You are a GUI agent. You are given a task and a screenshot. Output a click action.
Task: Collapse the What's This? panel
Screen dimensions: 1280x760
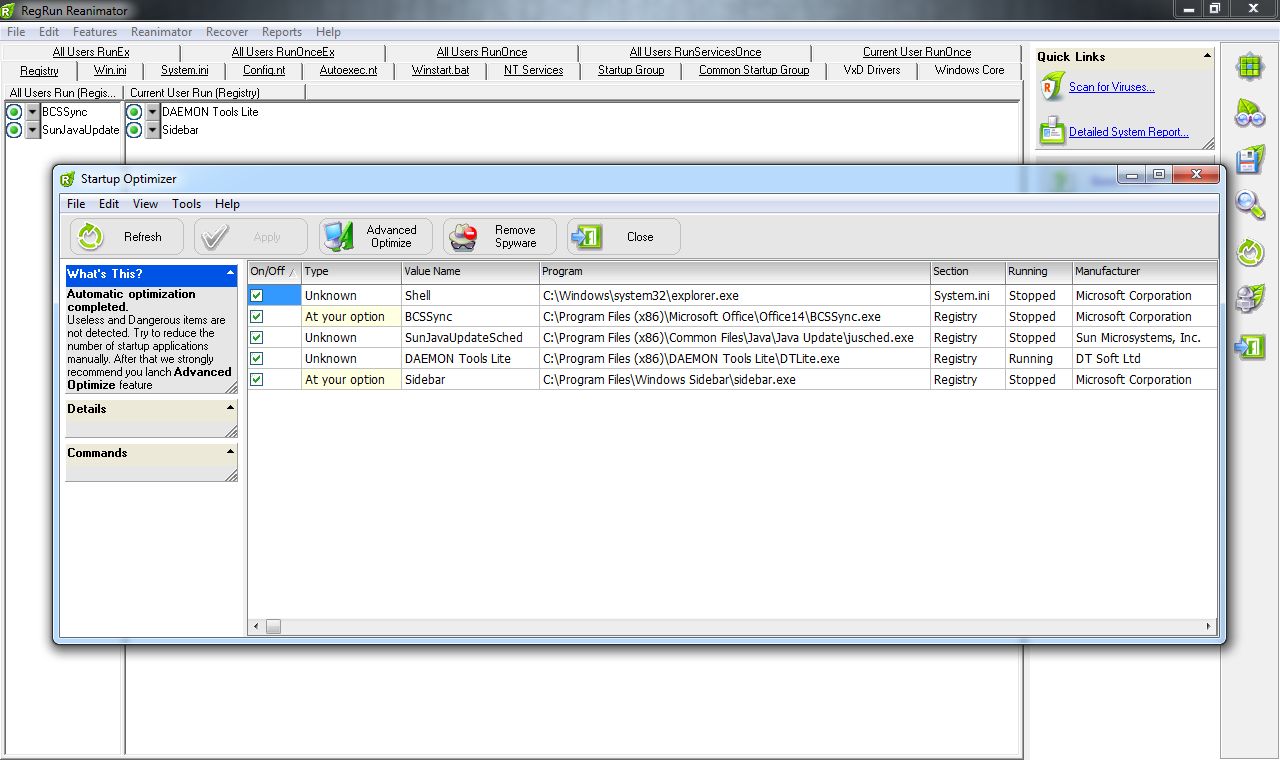230,273
